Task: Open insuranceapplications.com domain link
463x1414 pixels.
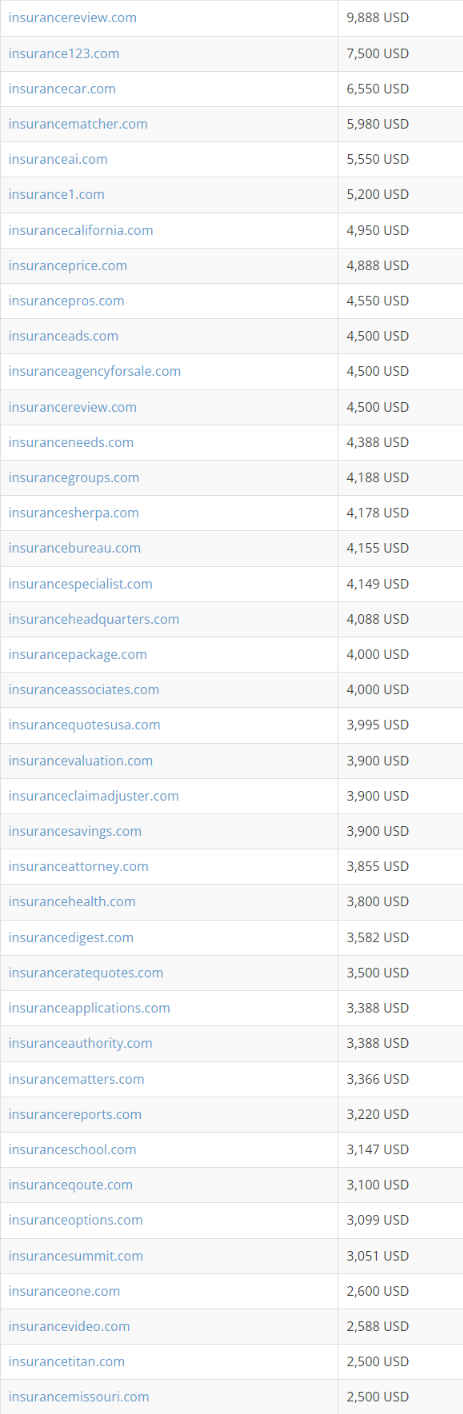Action: (x=89, y=1008)
